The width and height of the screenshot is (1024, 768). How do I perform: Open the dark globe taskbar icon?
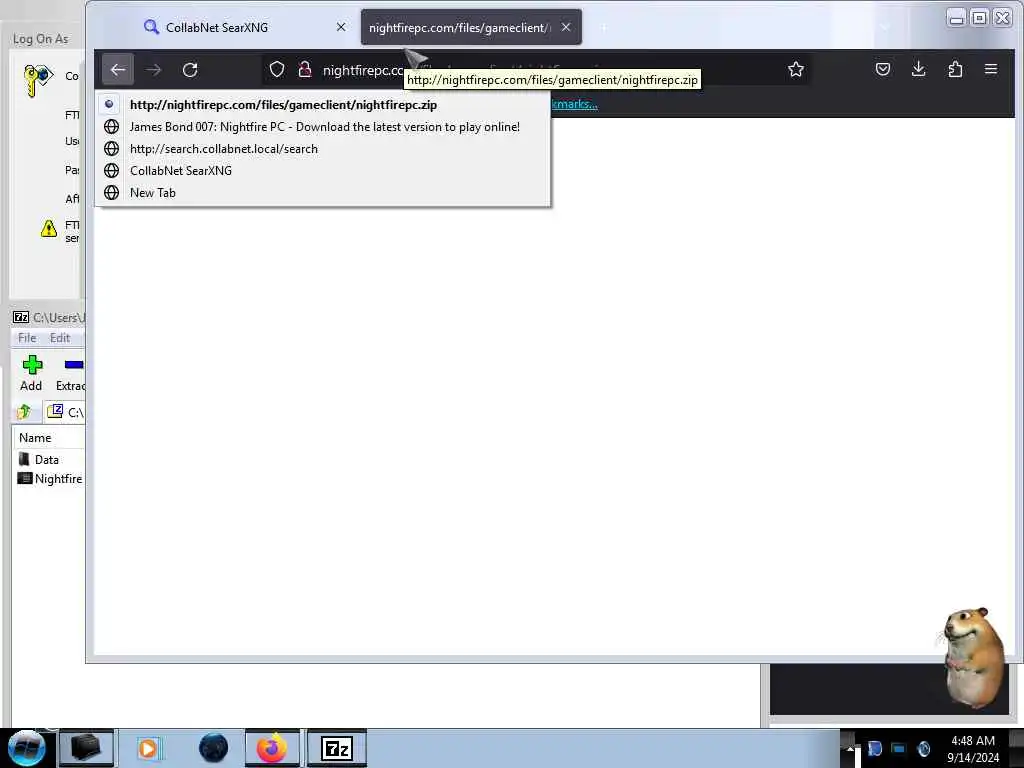(213, 748)
